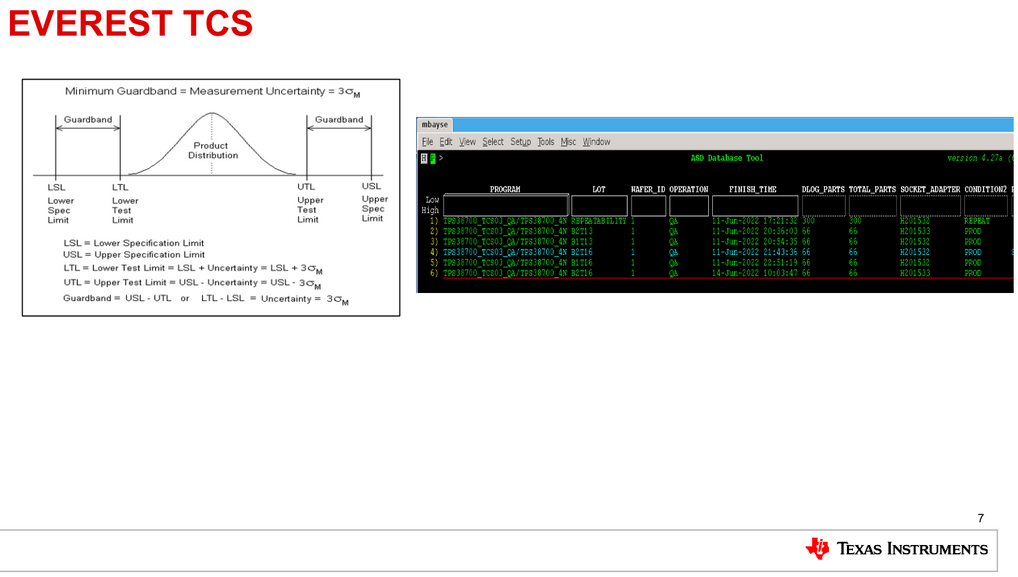The height and width of the screenshot is (577, 1018).
Task: Click the SOCKET_ADAPTER filter input field
Action: (929, 206)
